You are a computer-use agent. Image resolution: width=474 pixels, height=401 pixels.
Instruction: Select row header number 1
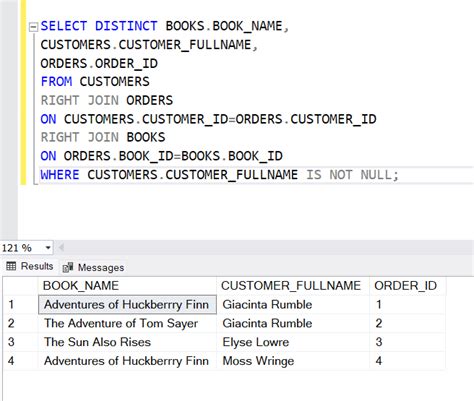21,304
